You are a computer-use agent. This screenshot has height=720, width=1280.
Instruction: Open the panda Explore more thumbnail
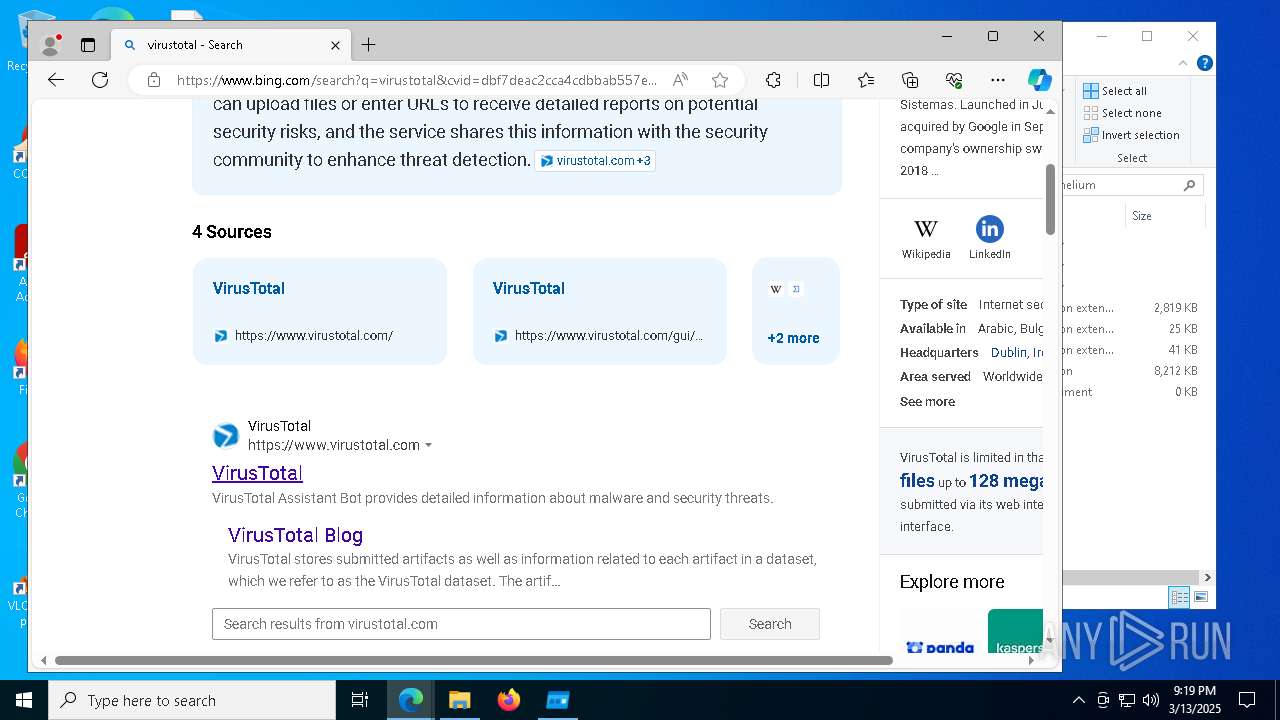(x=940, y=632)
